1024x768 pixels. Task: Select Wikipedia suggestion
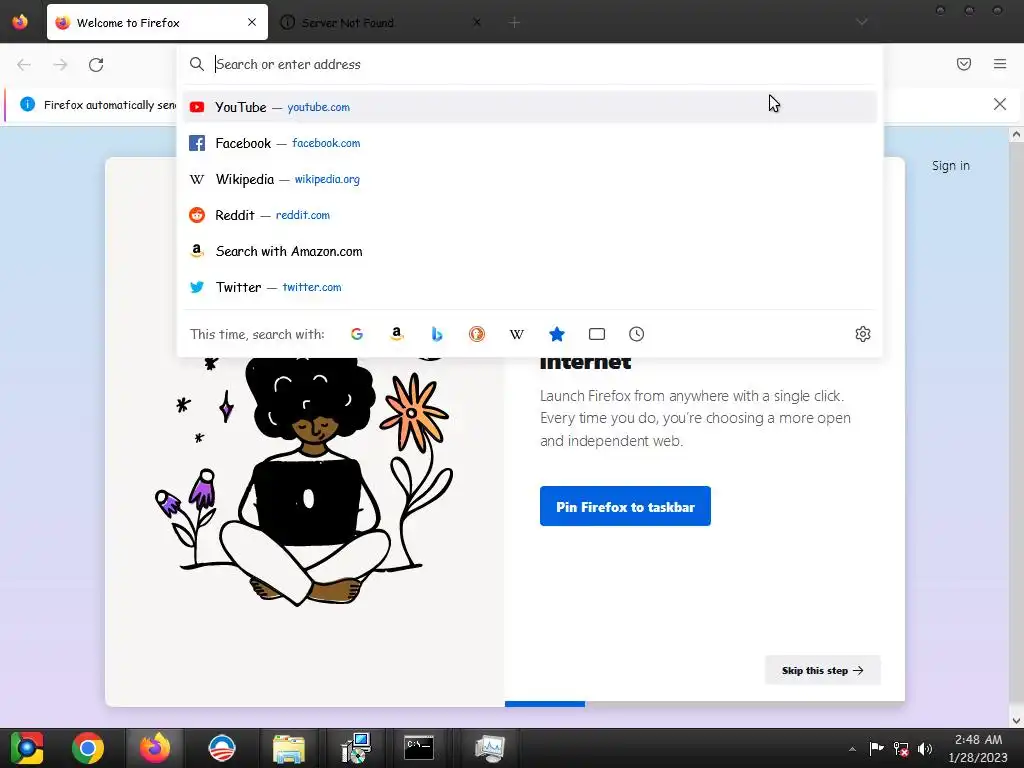pos(530,179)
